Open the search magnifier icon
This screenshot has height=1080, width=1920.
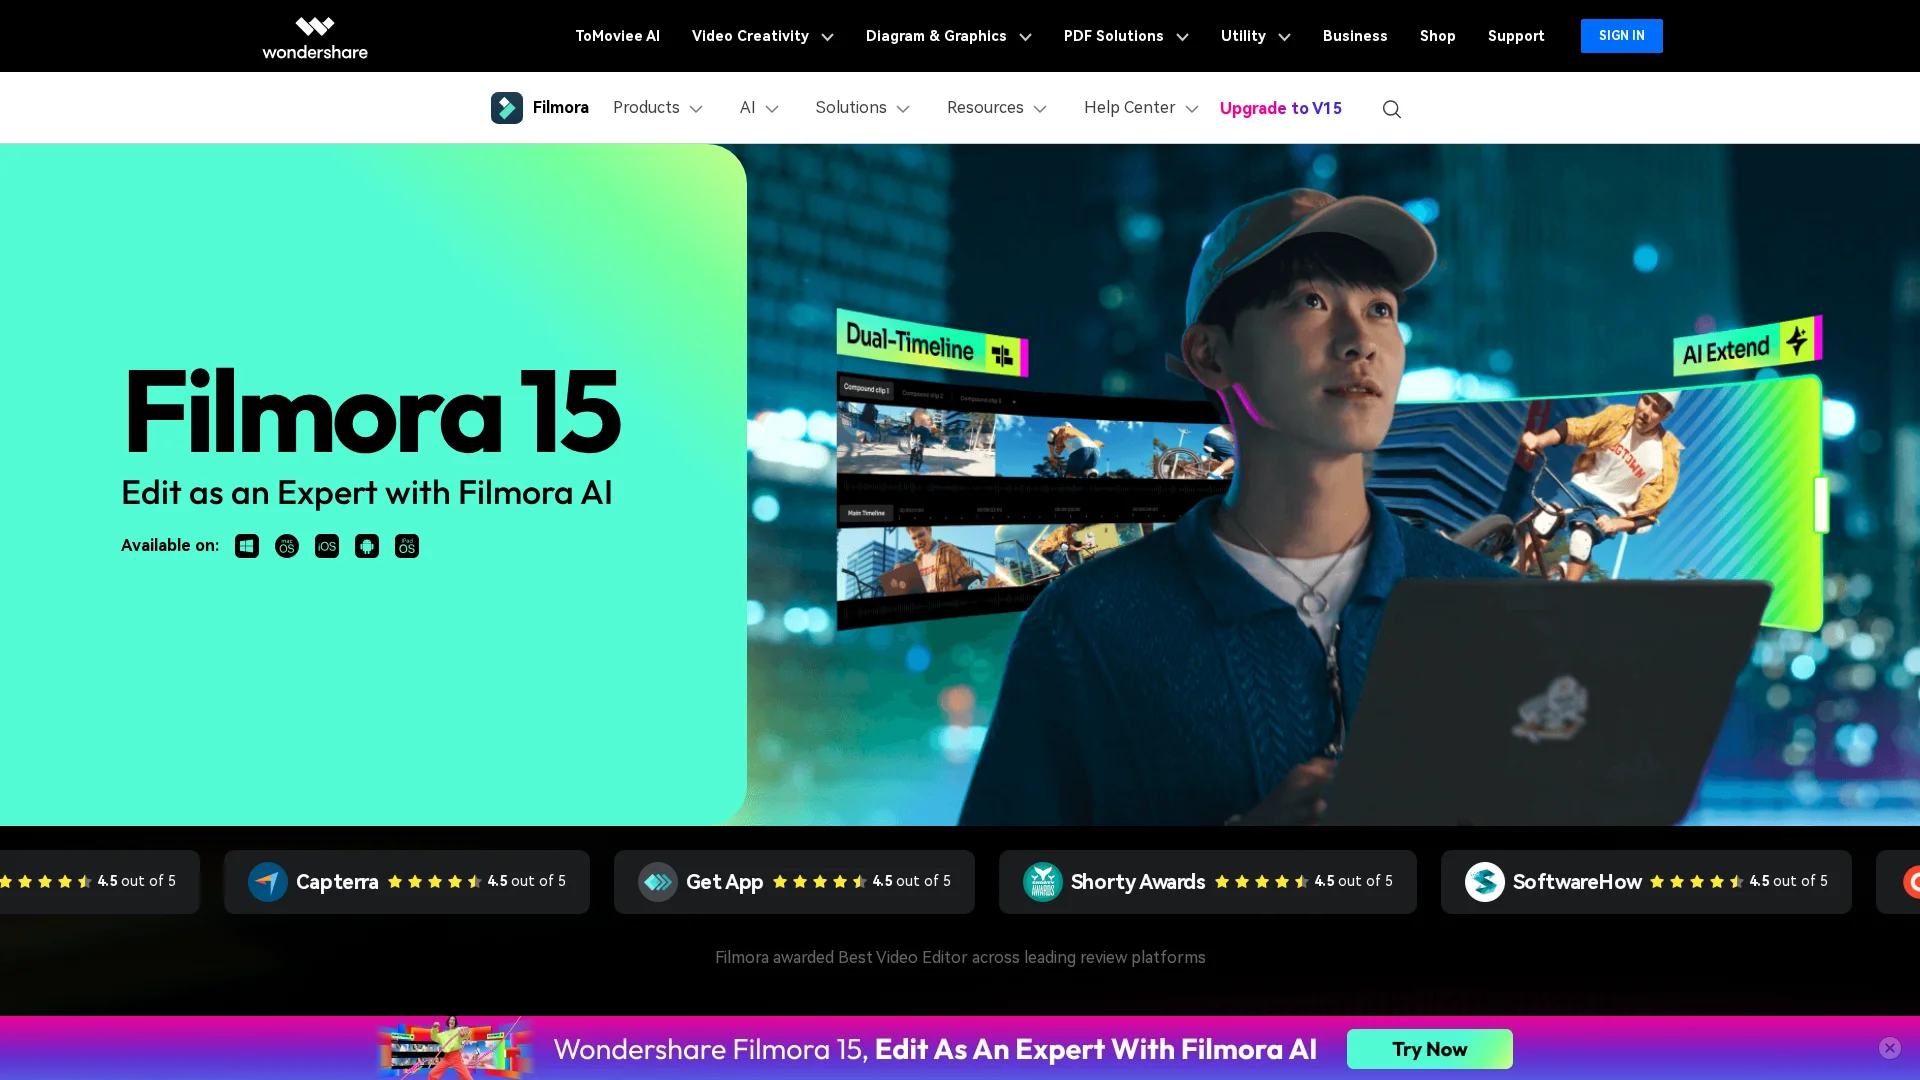(1391, 109)
